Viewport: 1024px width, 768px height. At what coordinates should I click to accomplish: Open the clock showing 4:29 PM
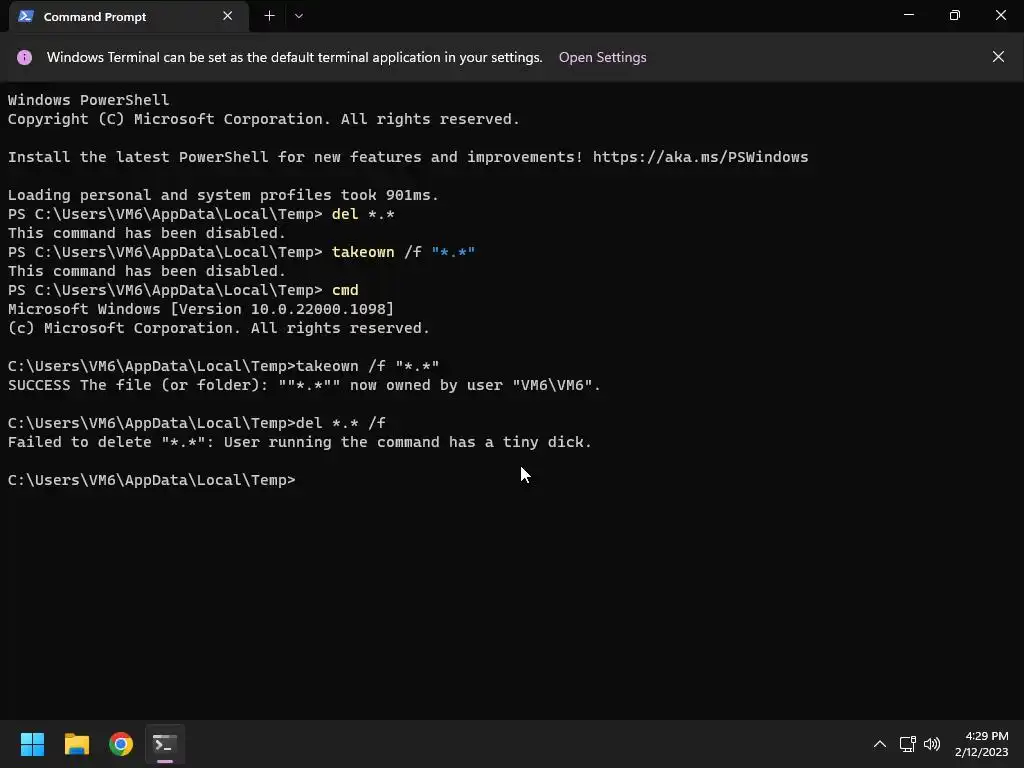click(x=982, y=744)
